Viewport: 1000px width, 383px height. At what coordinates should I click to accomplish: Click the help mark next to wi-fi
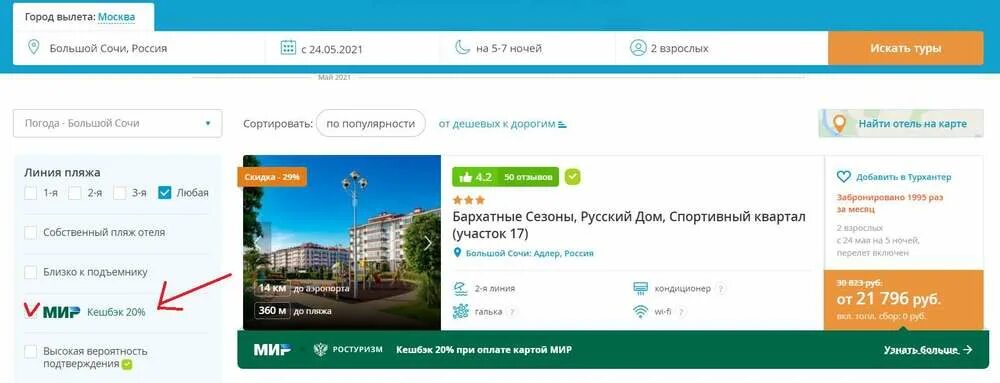pyautogui.click(x=682, y=312)
